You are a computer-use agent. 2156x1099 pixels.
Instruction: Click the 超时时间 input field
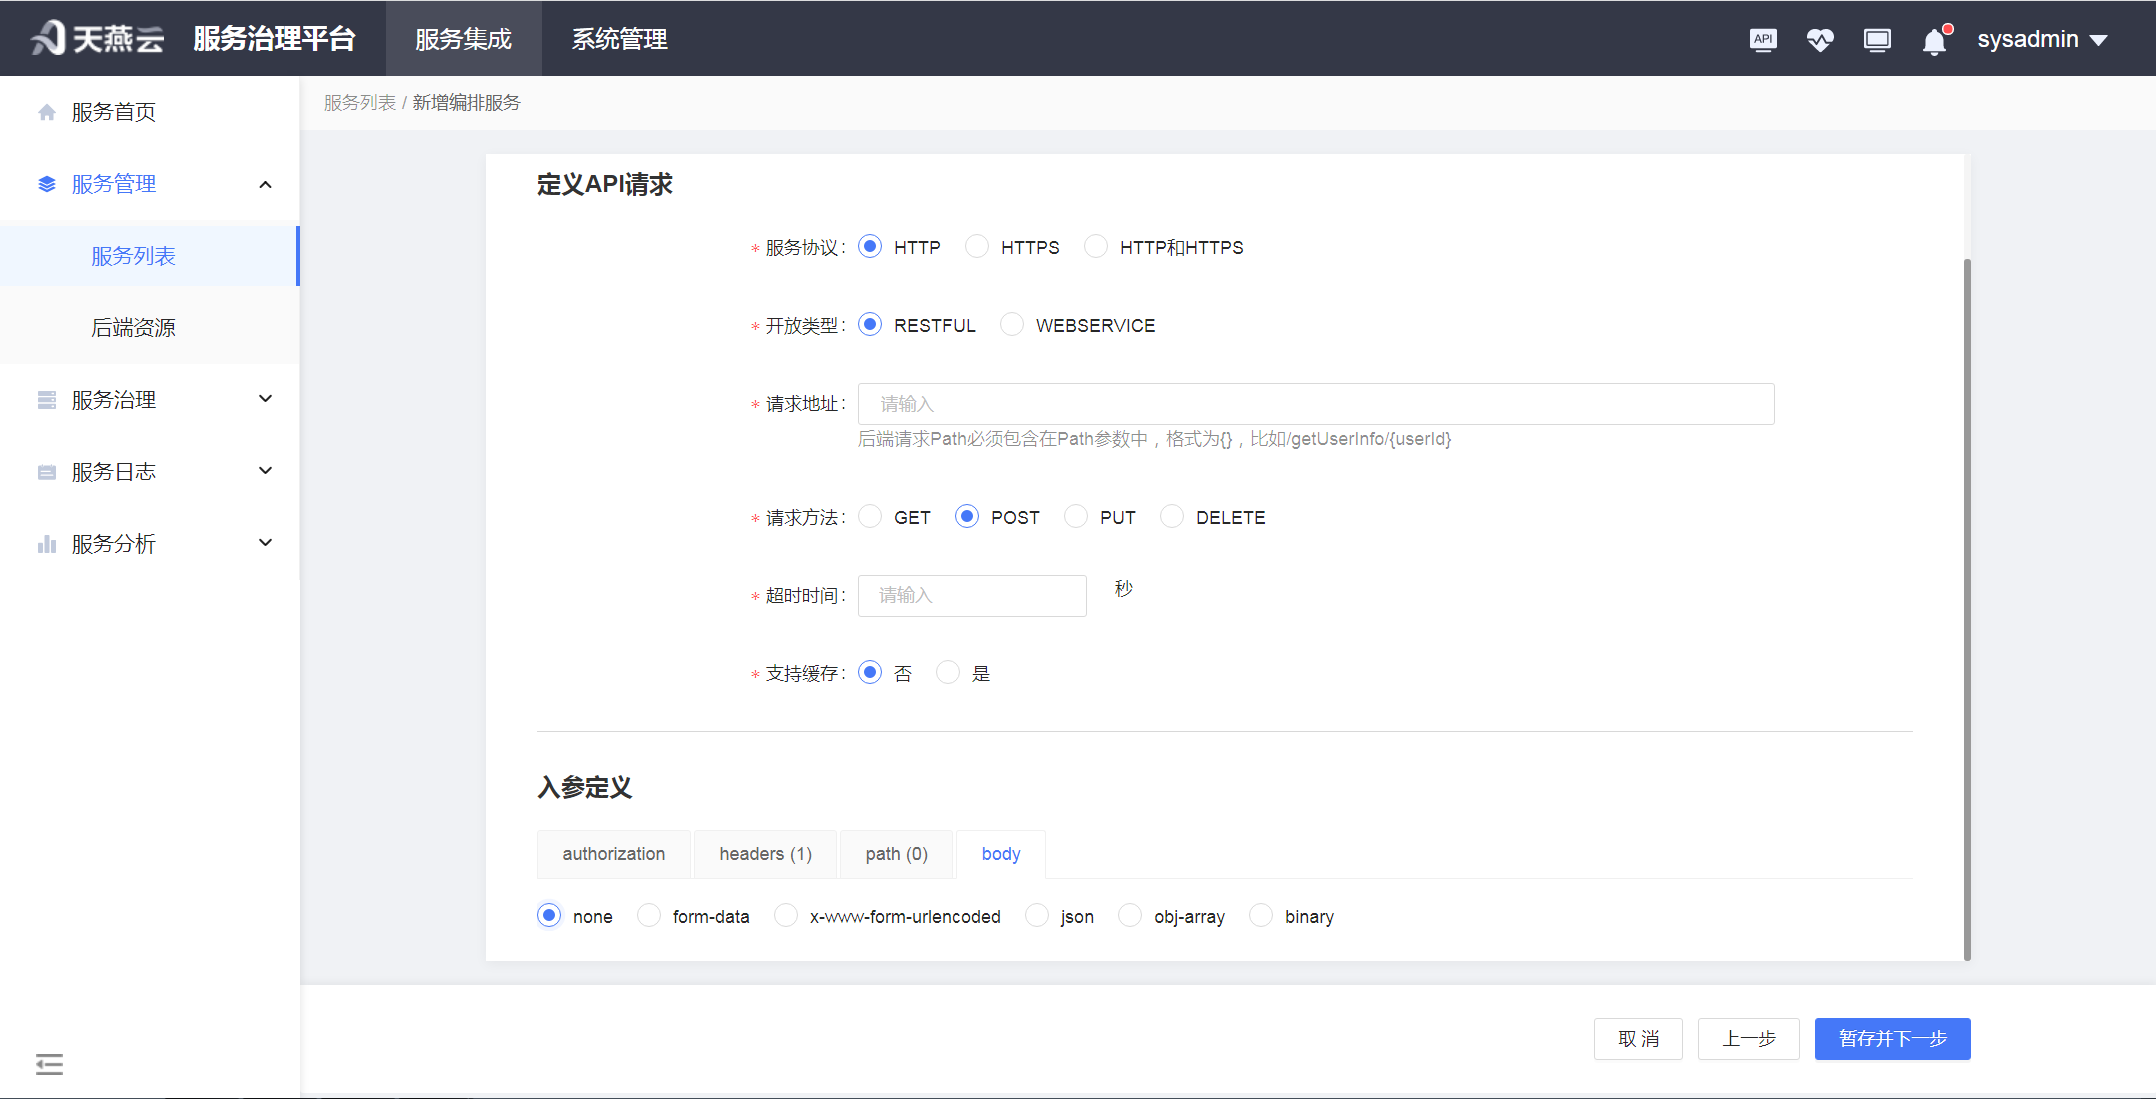971,595
